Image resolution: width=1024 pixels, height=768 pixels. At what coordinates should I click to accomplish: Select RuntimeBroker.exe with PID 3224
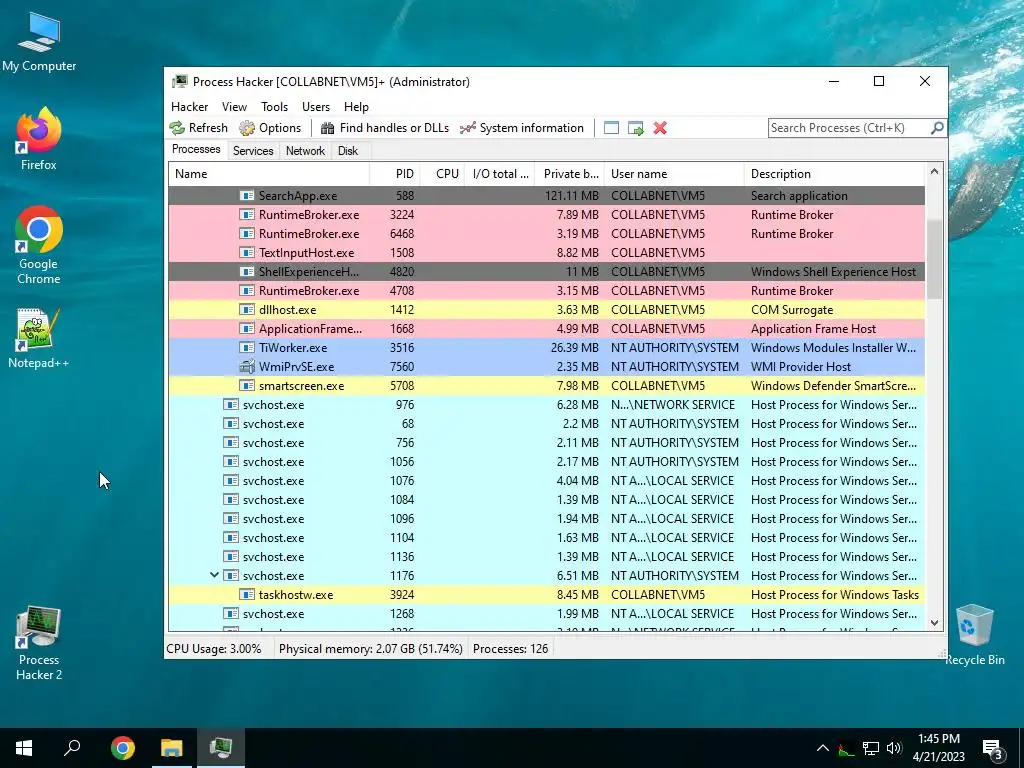tap(547, 214)
